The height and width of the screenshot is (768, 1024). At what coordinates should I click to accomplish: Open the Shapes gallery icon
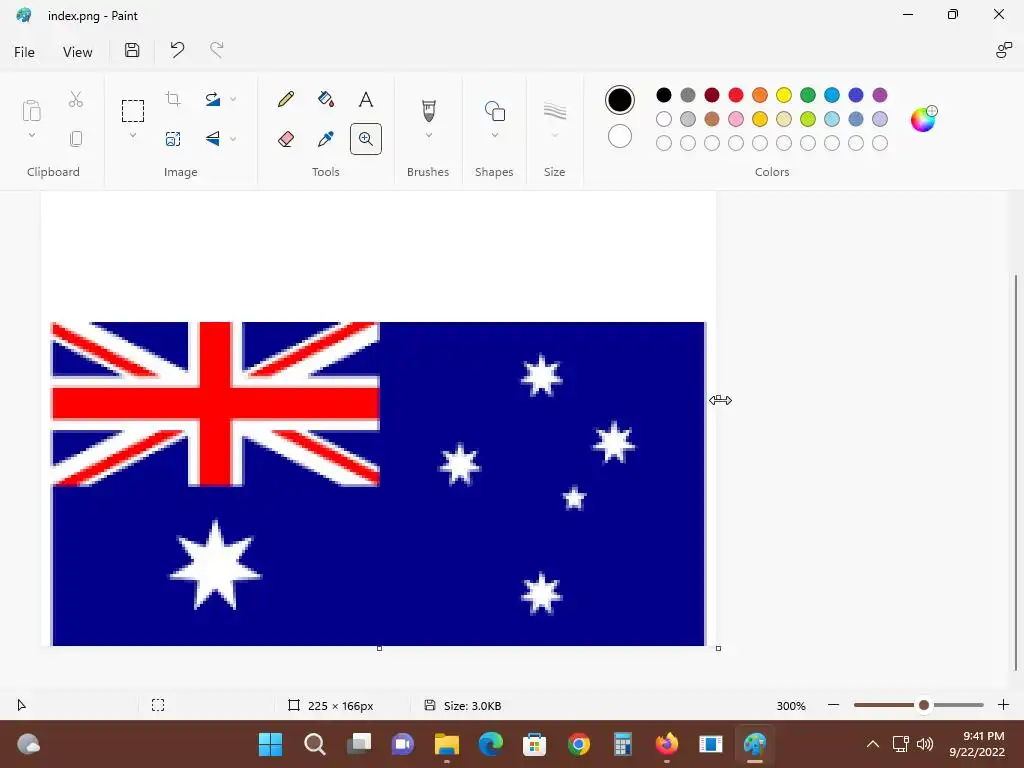[x=494, y=111]
